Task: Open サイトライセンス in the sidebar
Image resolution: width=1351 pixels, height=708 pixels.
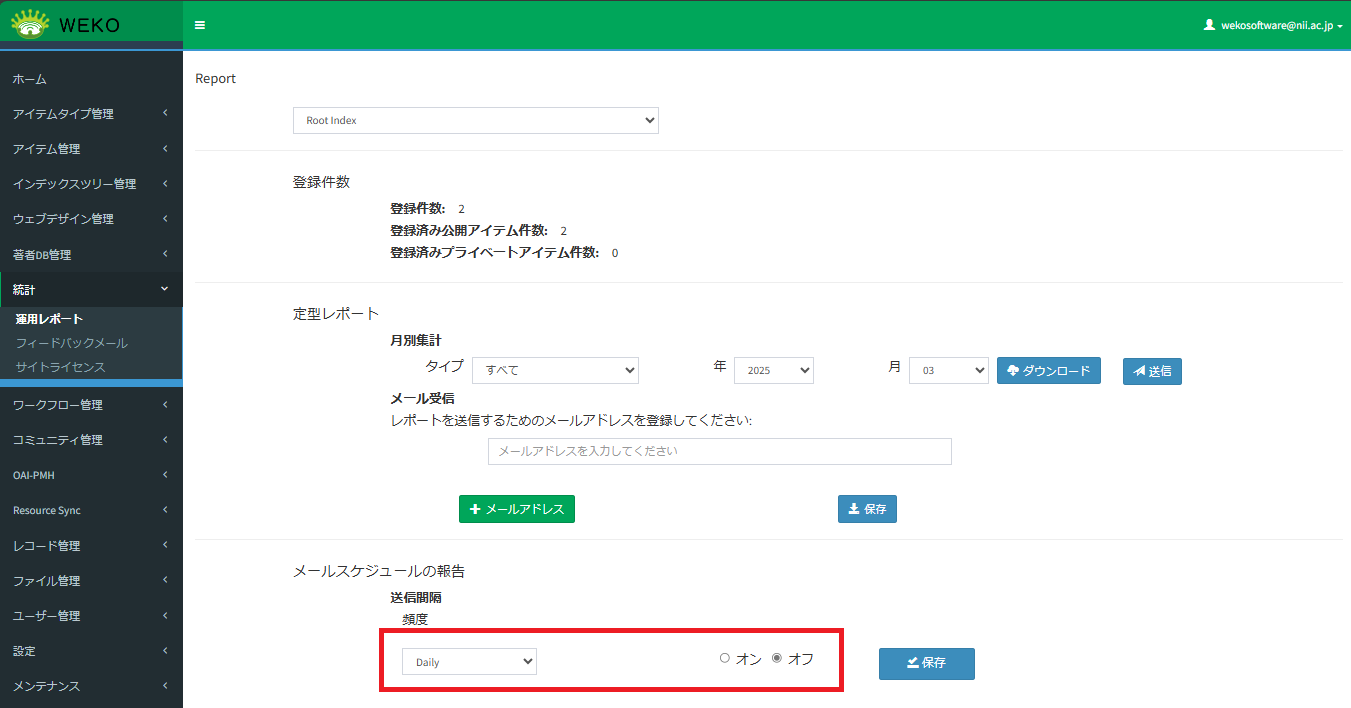Action: pyautogui.click(x=60, y=367)
